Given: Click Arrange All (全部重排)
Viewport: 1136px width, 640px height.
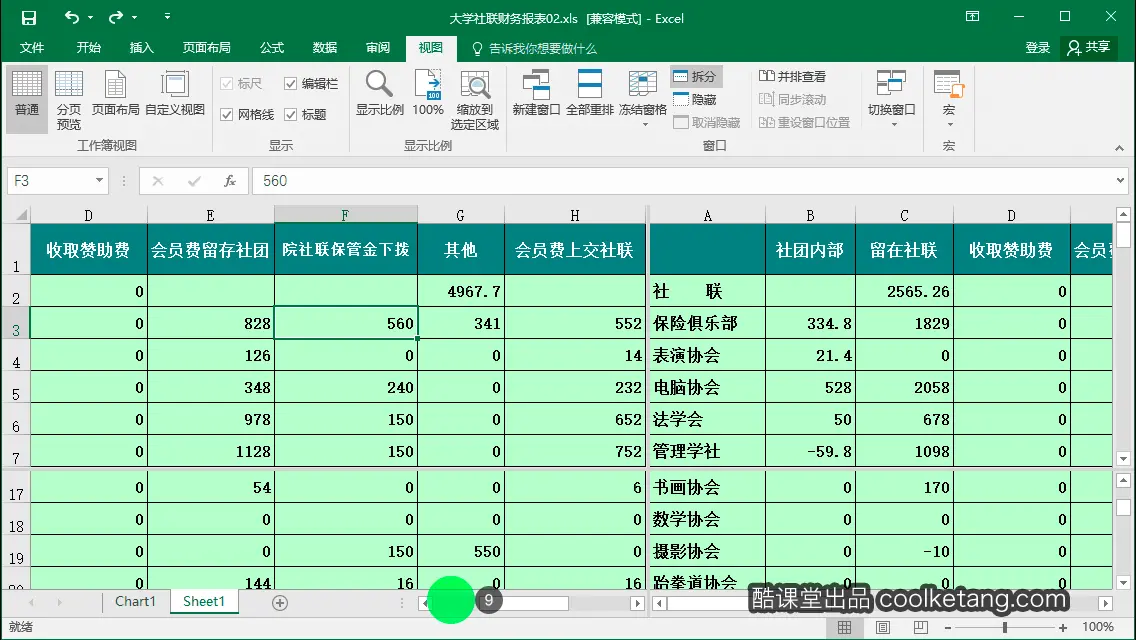Looking at the screenshot, I should coord(590,93).
